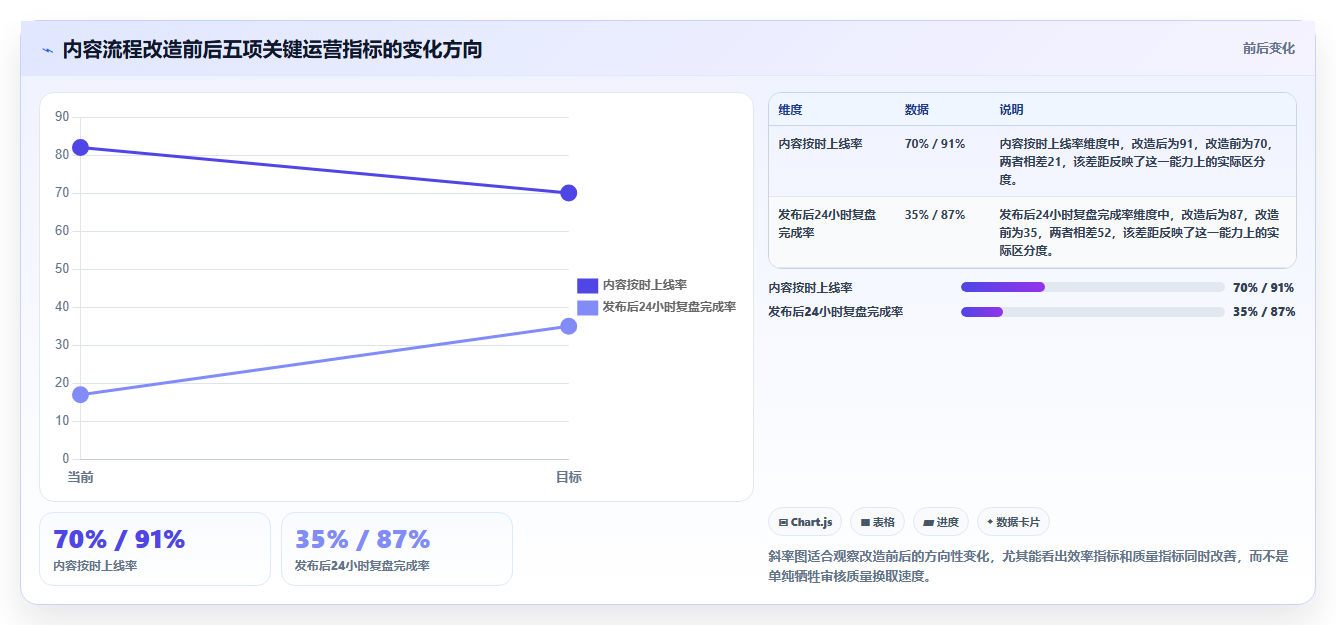Click the 数据卡片 tag

click(x=1013, y=522)
